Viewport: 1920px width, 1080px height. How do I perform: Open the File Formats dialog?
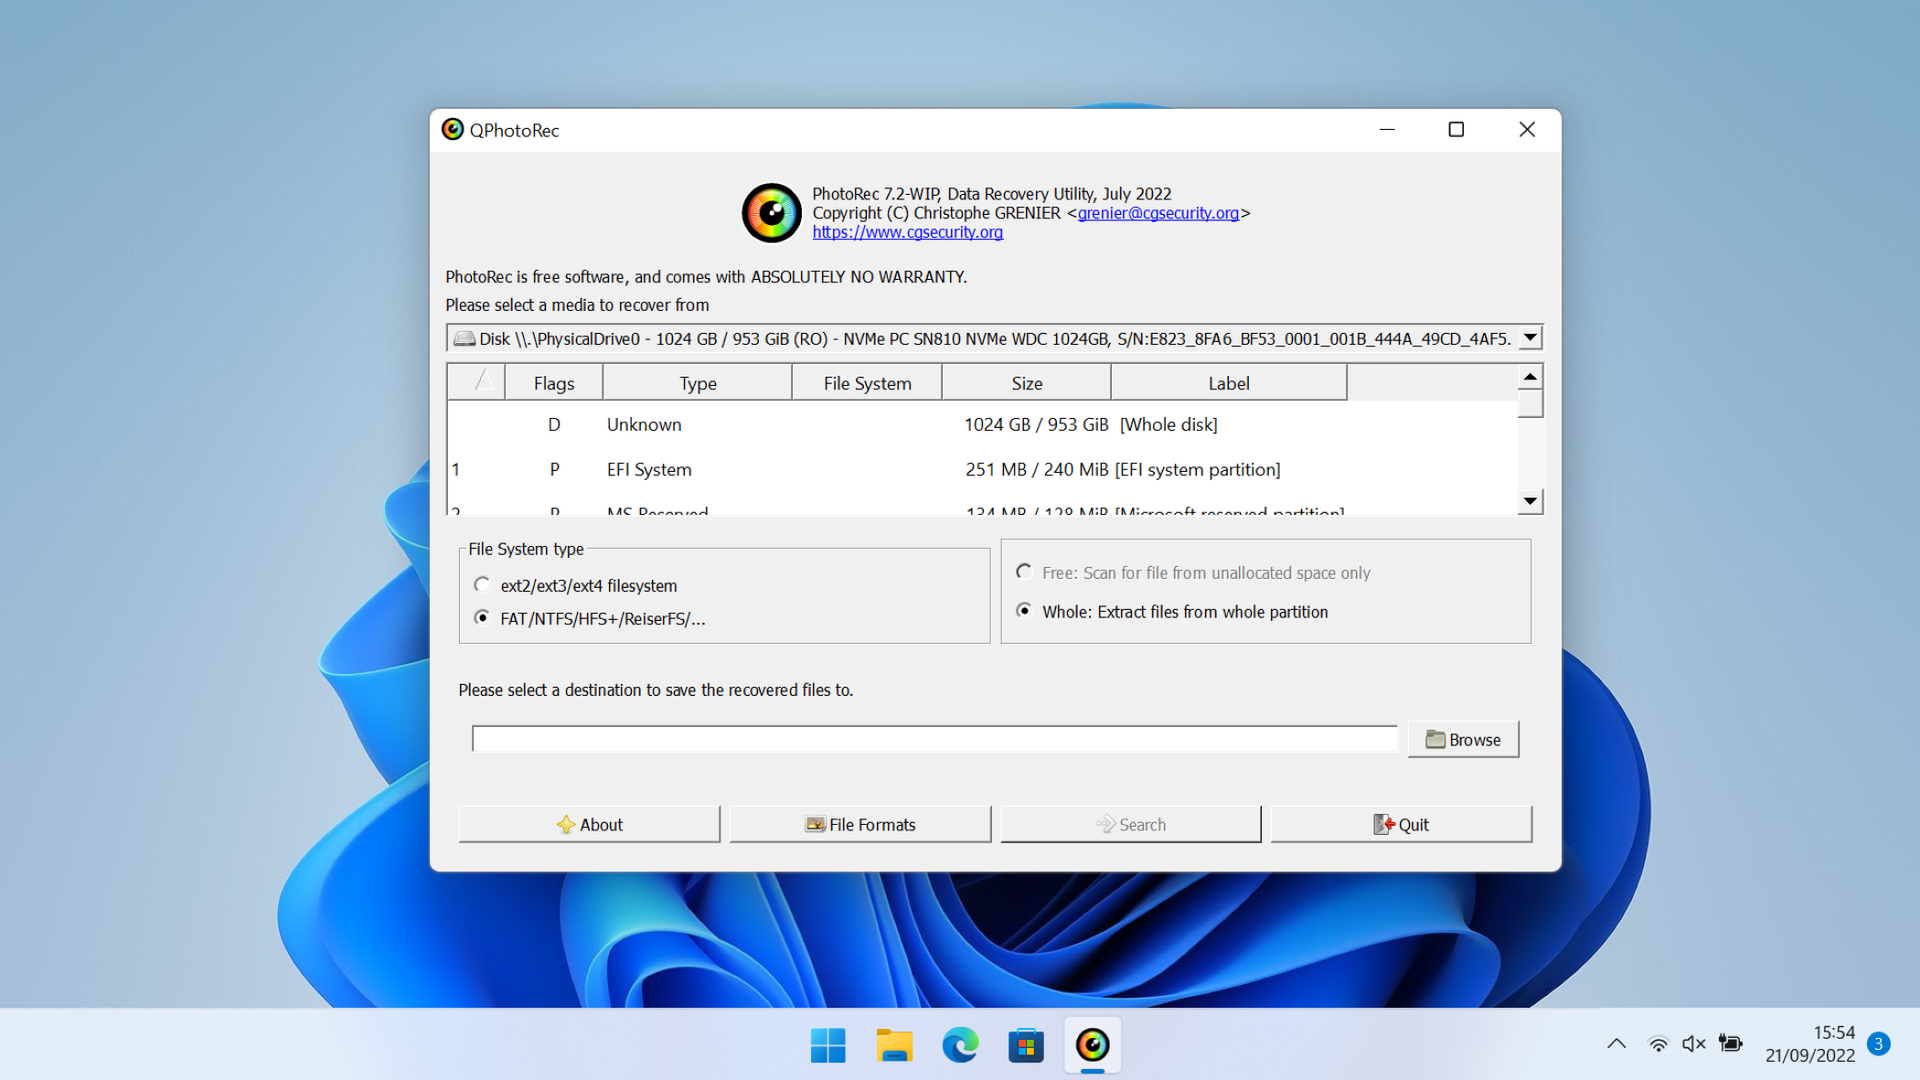(860, 824)
